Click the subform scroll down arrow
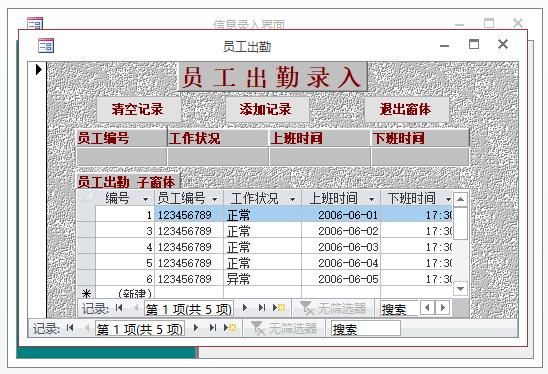This screenshot has height=374, width=548. 460,289
